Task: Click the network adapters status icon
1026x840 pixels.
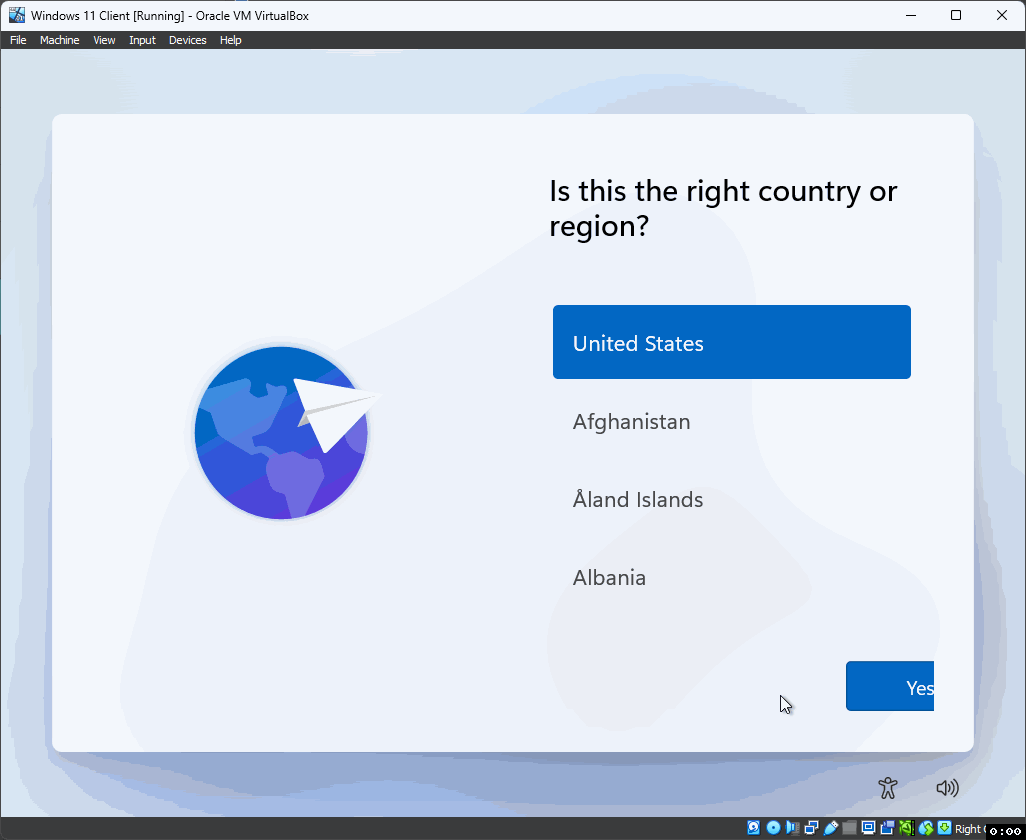Action: click(x=810, y=828)
